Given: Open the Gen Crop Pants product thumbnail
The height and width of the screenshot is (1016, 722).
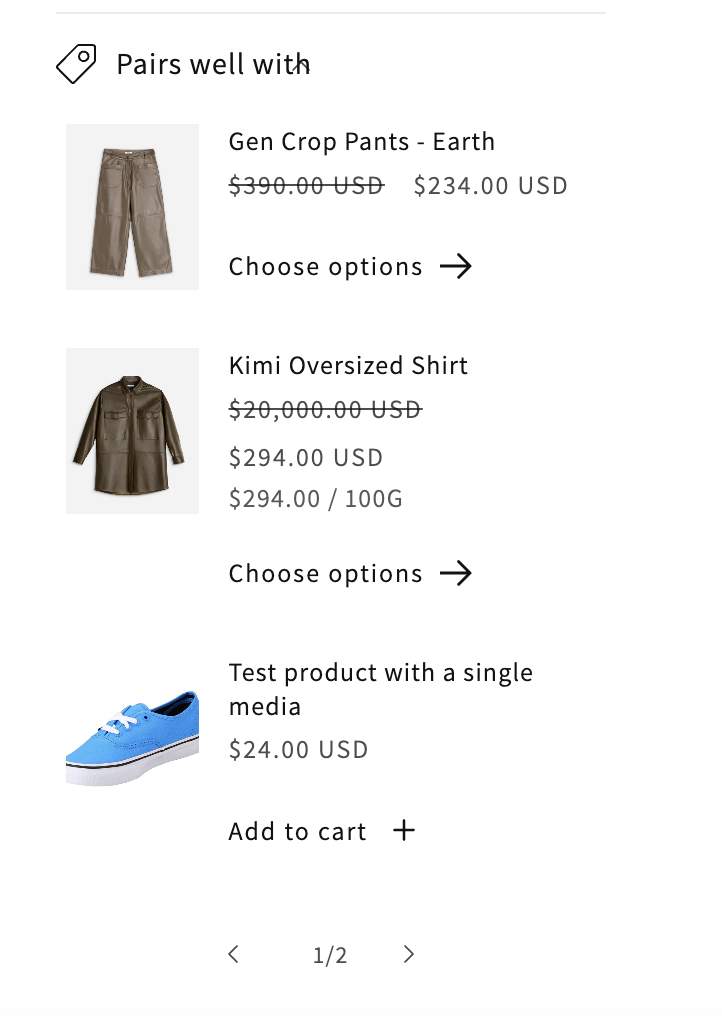Looking at the screenshot, I should [132, 207].
